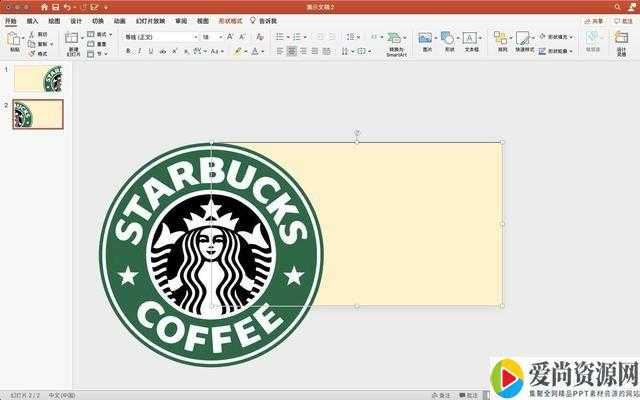Open the Shape Format (形状格式) tab
This screenshot has height=400, width=640.
coord(231,20)
